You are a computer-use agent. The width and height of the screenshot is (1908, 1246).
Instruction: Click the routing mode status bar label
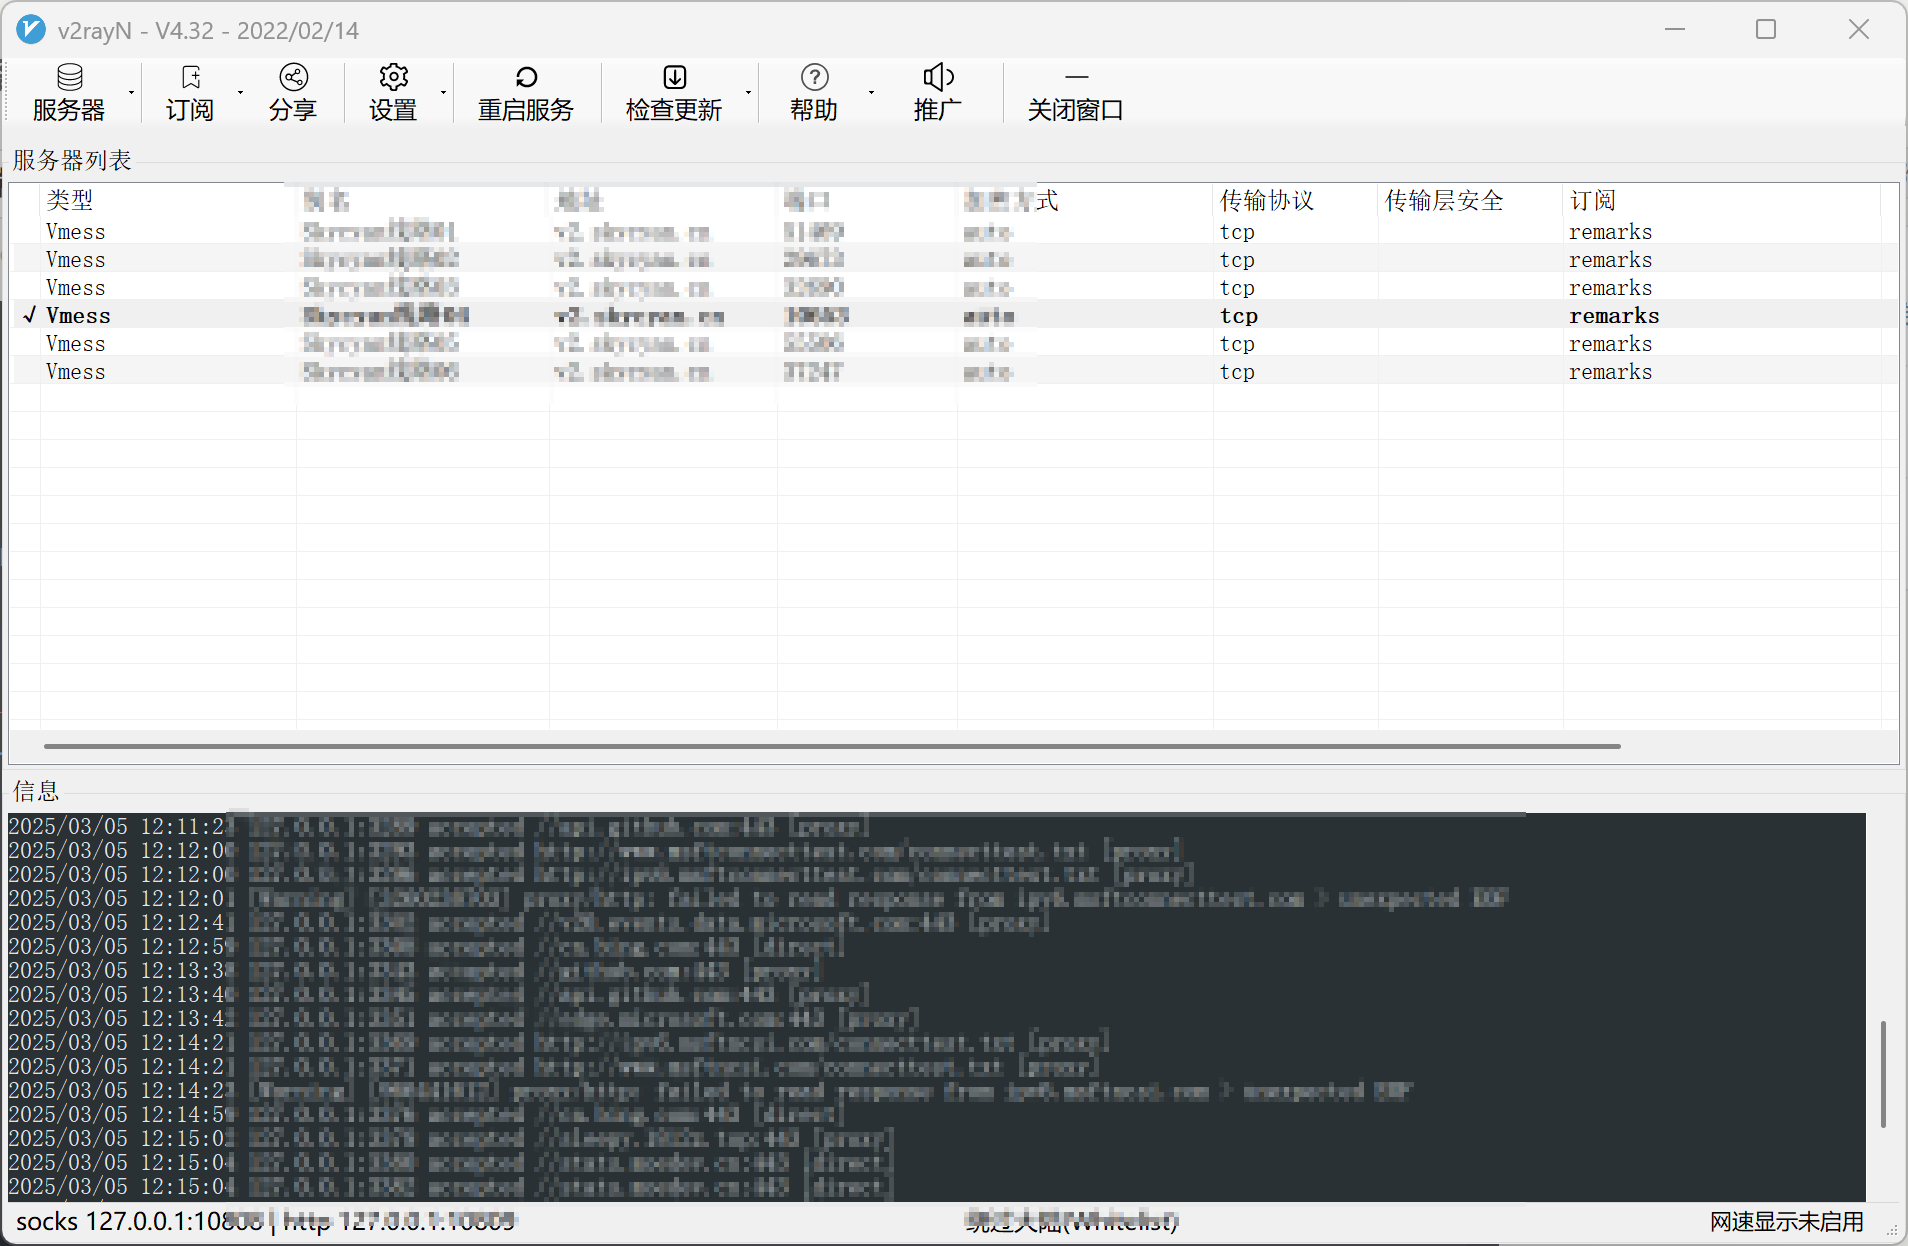pos(1072,1221)
